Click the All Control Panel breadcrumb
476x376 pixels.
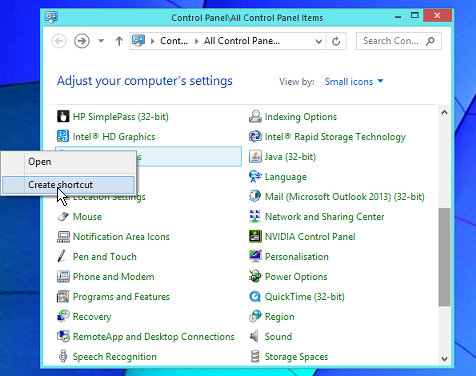click(242, 41)
